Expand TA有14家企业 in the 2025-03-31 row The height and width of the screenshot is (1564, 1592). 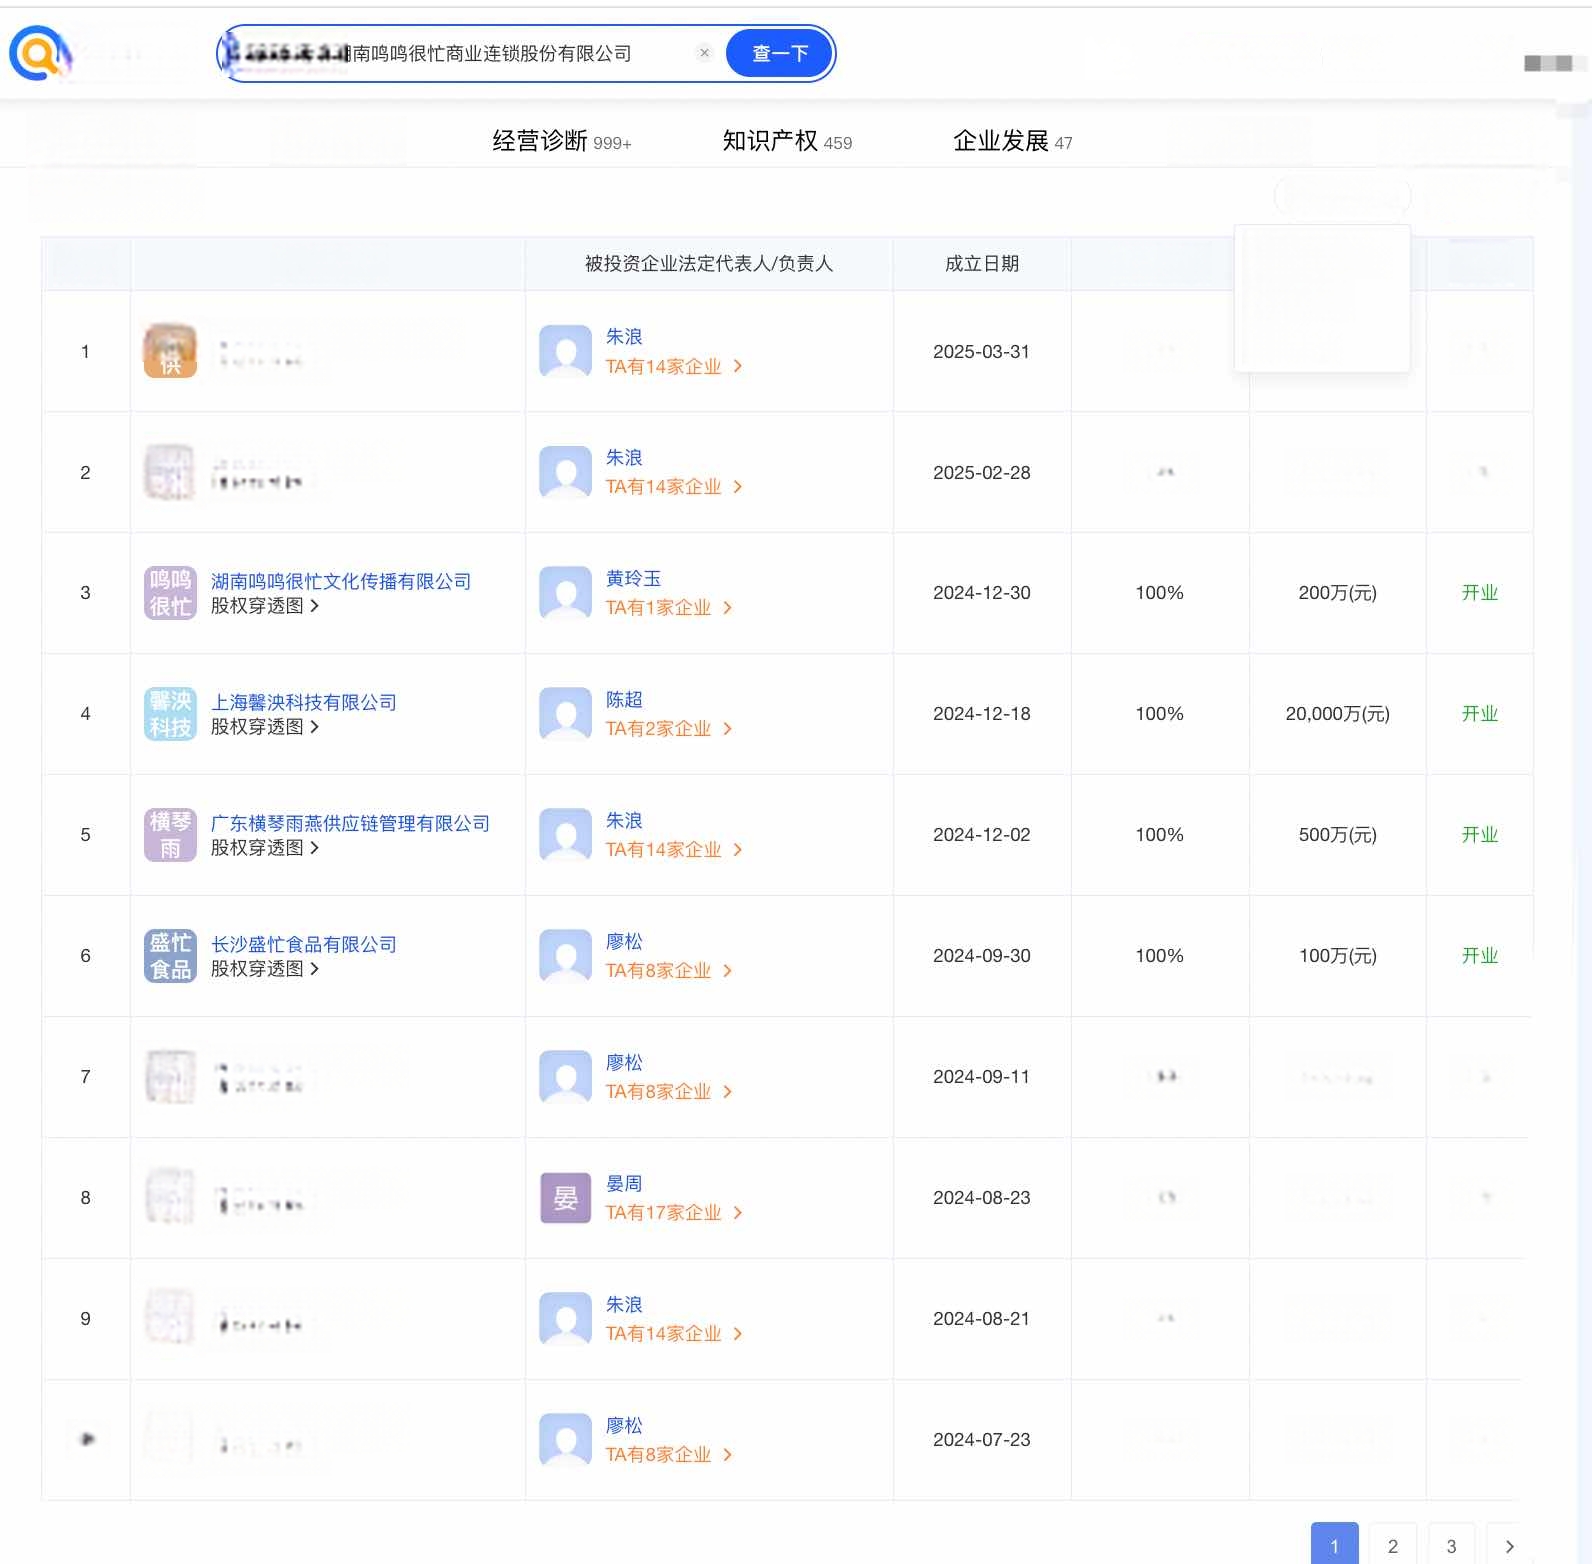tap(674, 367)
